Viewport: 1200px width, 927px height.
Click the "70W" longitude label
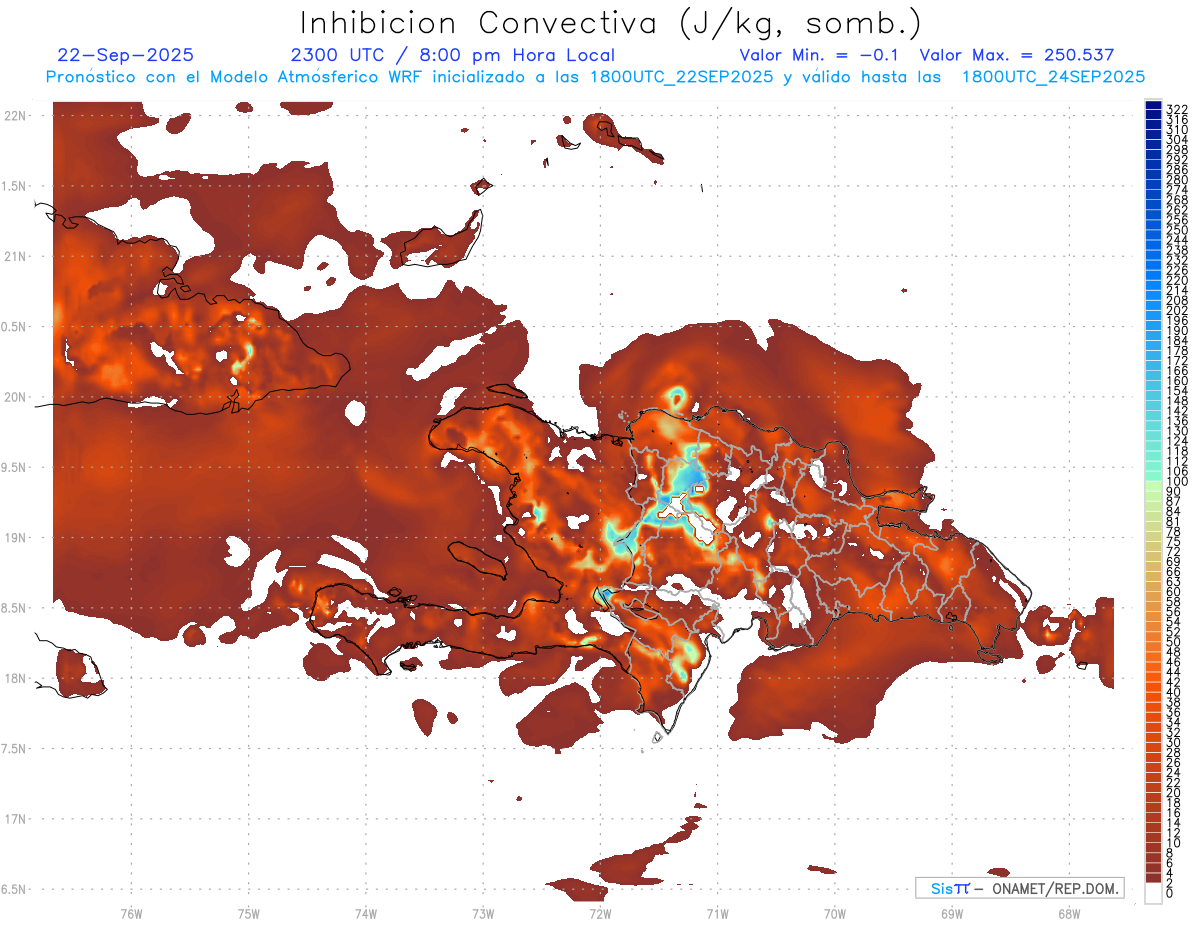click(834, 913)
